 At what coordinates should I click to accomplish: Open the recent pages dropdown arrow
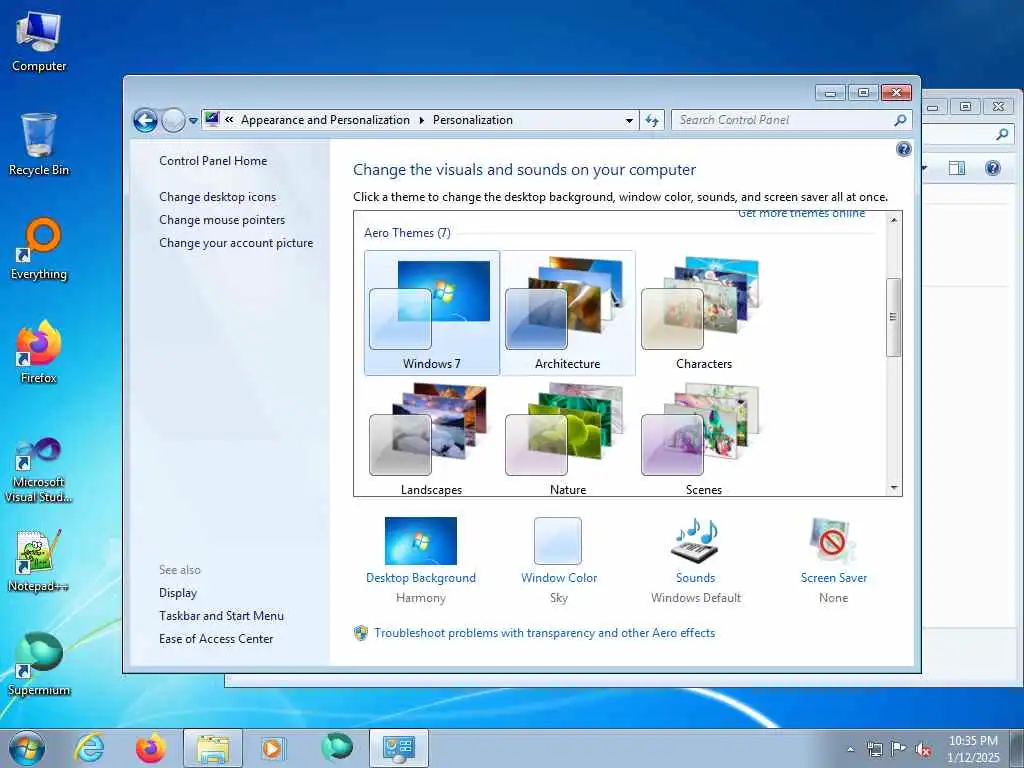point(193,121)
